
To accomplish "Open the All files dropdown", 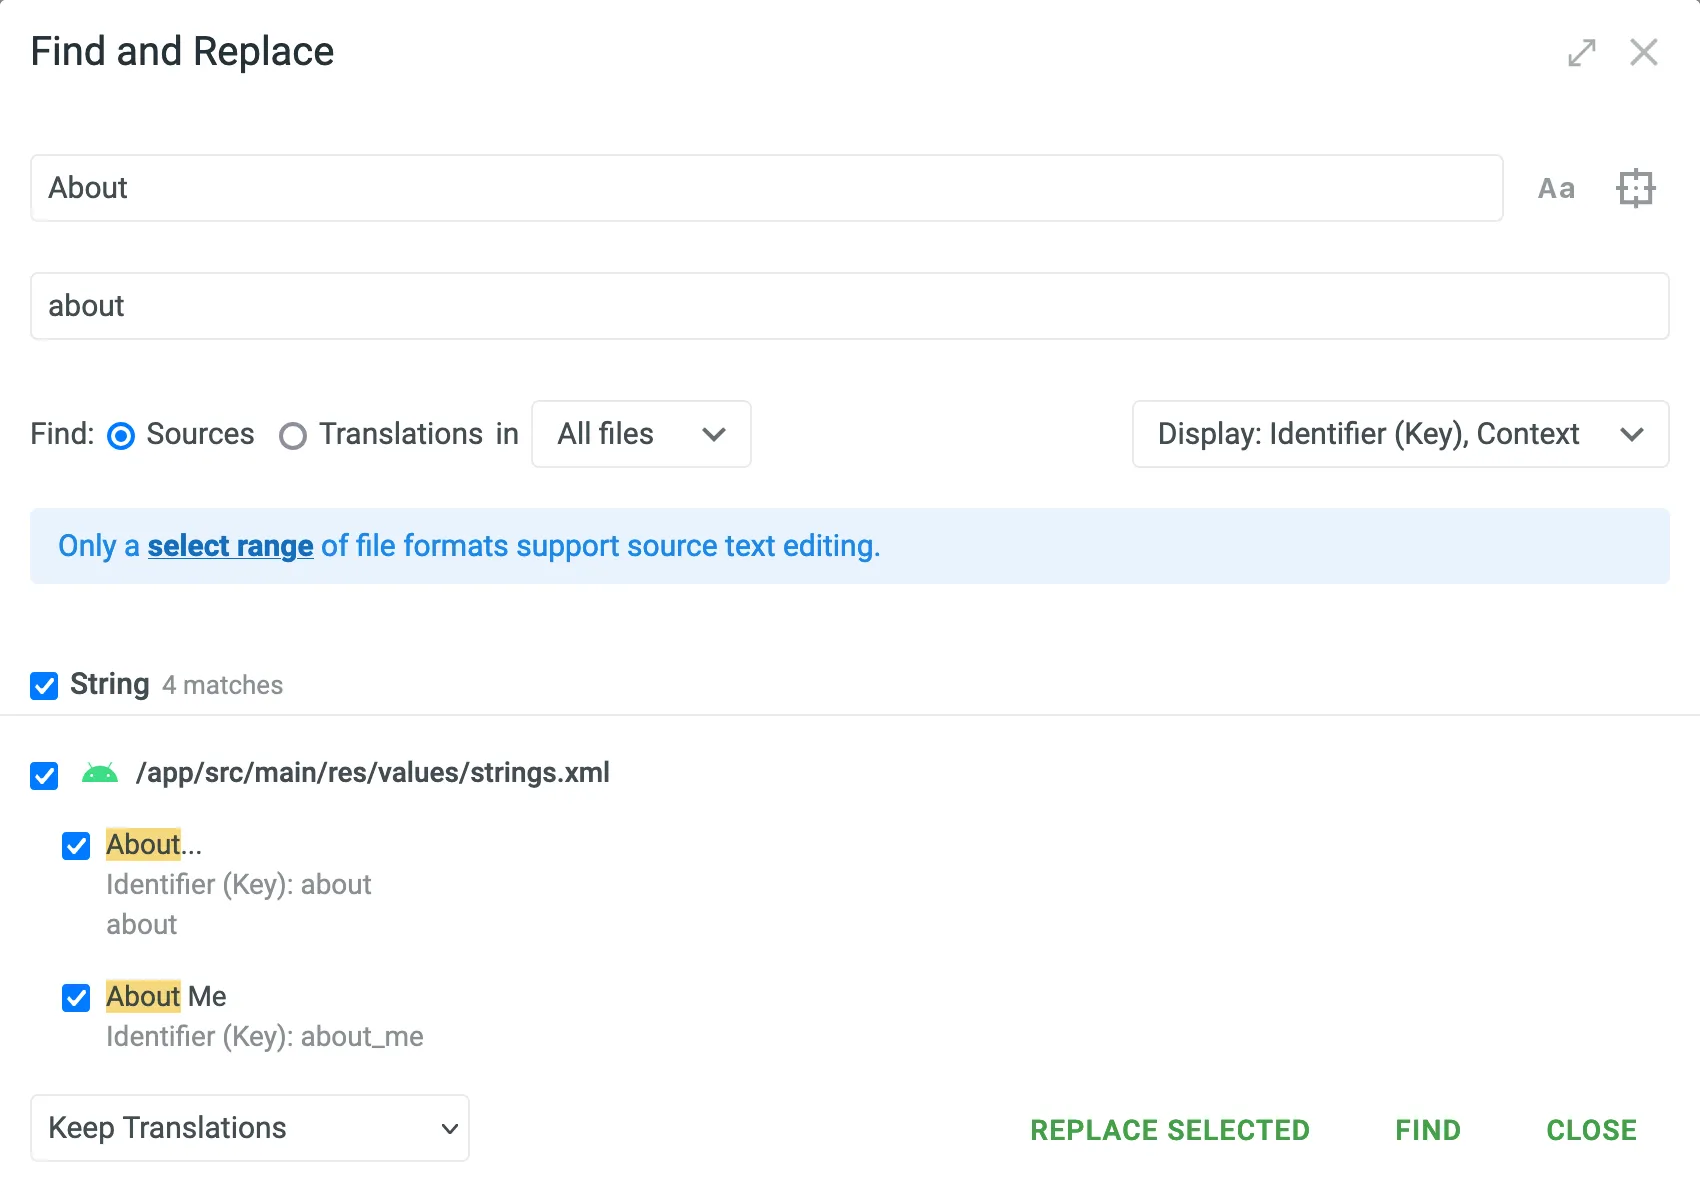I will pos(641,434).
